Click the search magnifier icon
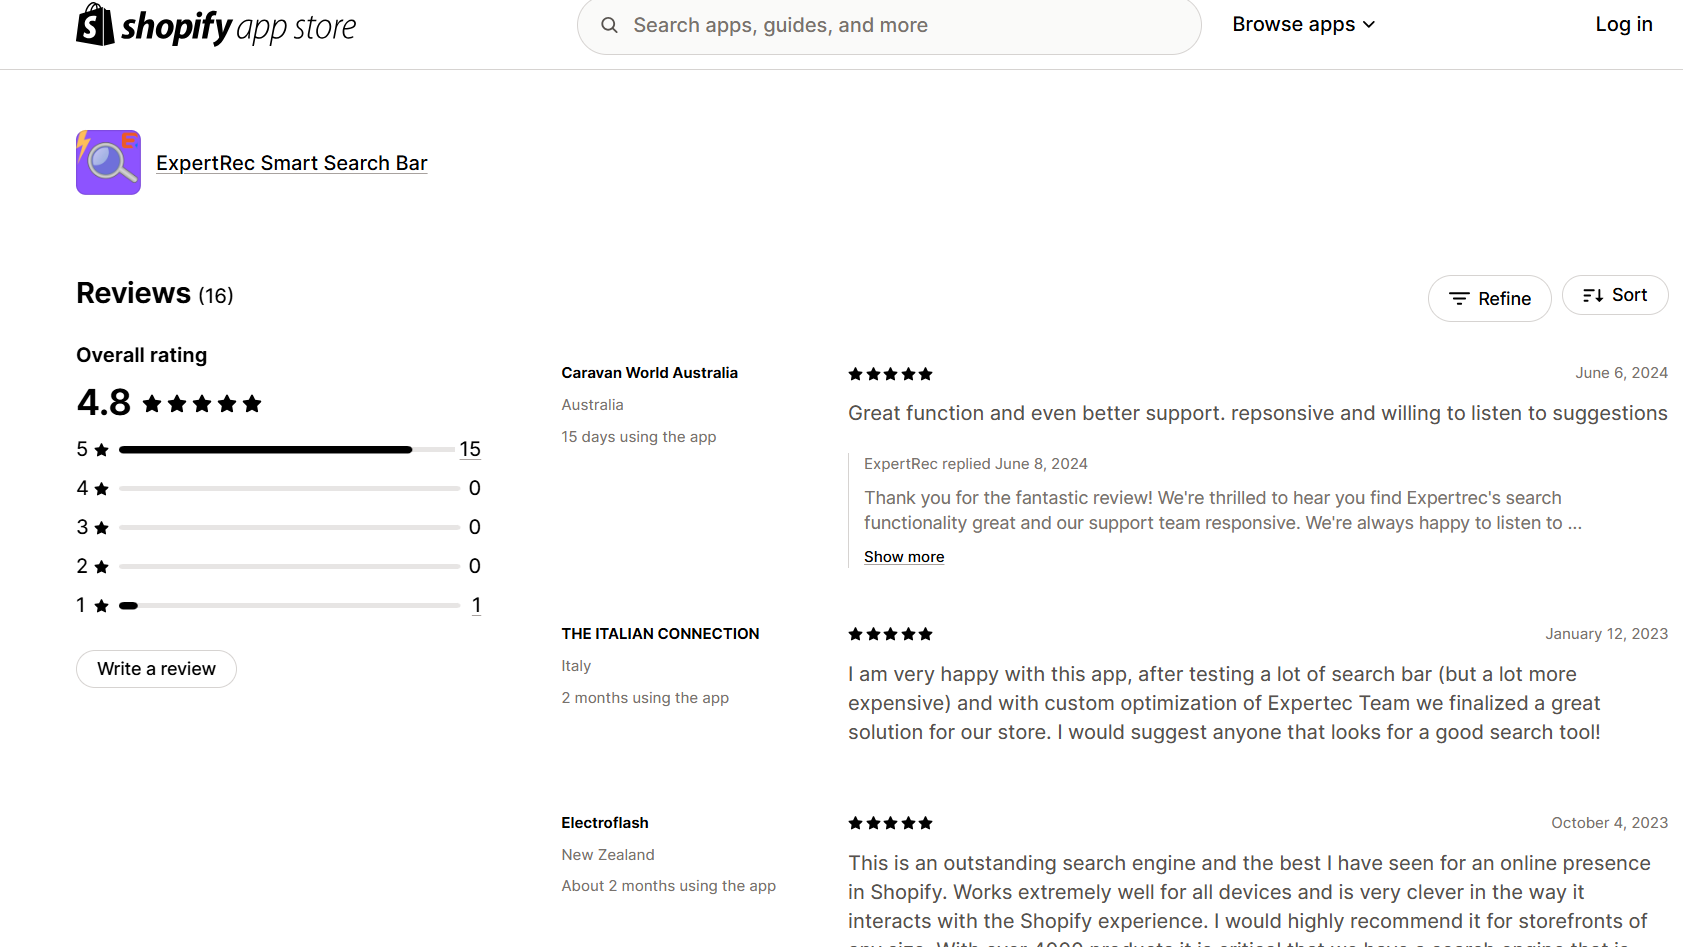 click(609, 25)
